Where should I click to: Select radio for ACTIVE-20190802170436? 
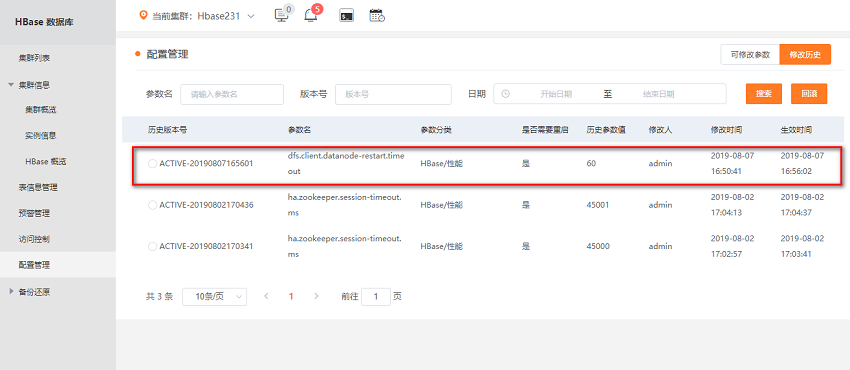pyautogui.click(x=152, y=205)
